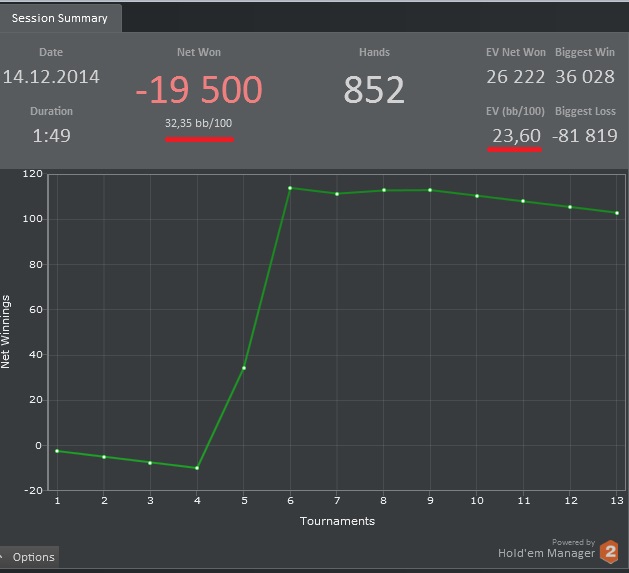Image resolution: width=629 pixels, height=573 pixels.
Task: Click the Net Winnings y-axis label
Action: tap(5, 331)
